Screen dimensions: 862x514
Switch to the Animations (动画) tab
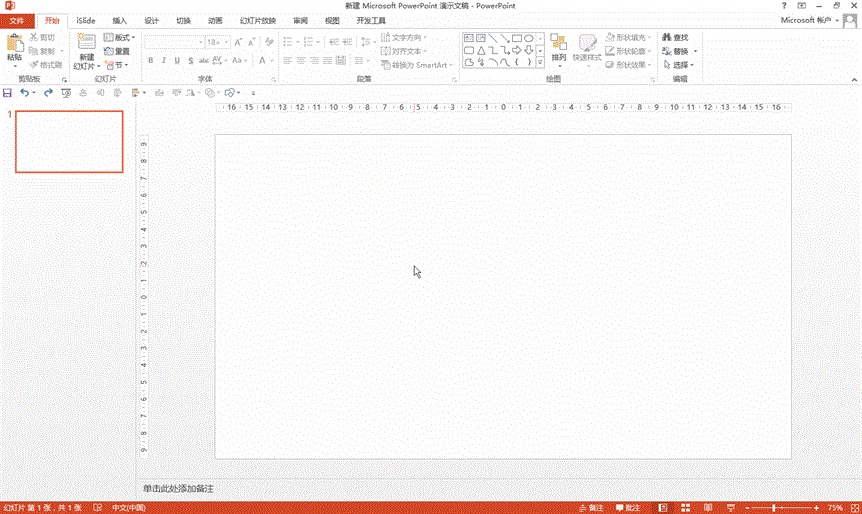point(215,20)
